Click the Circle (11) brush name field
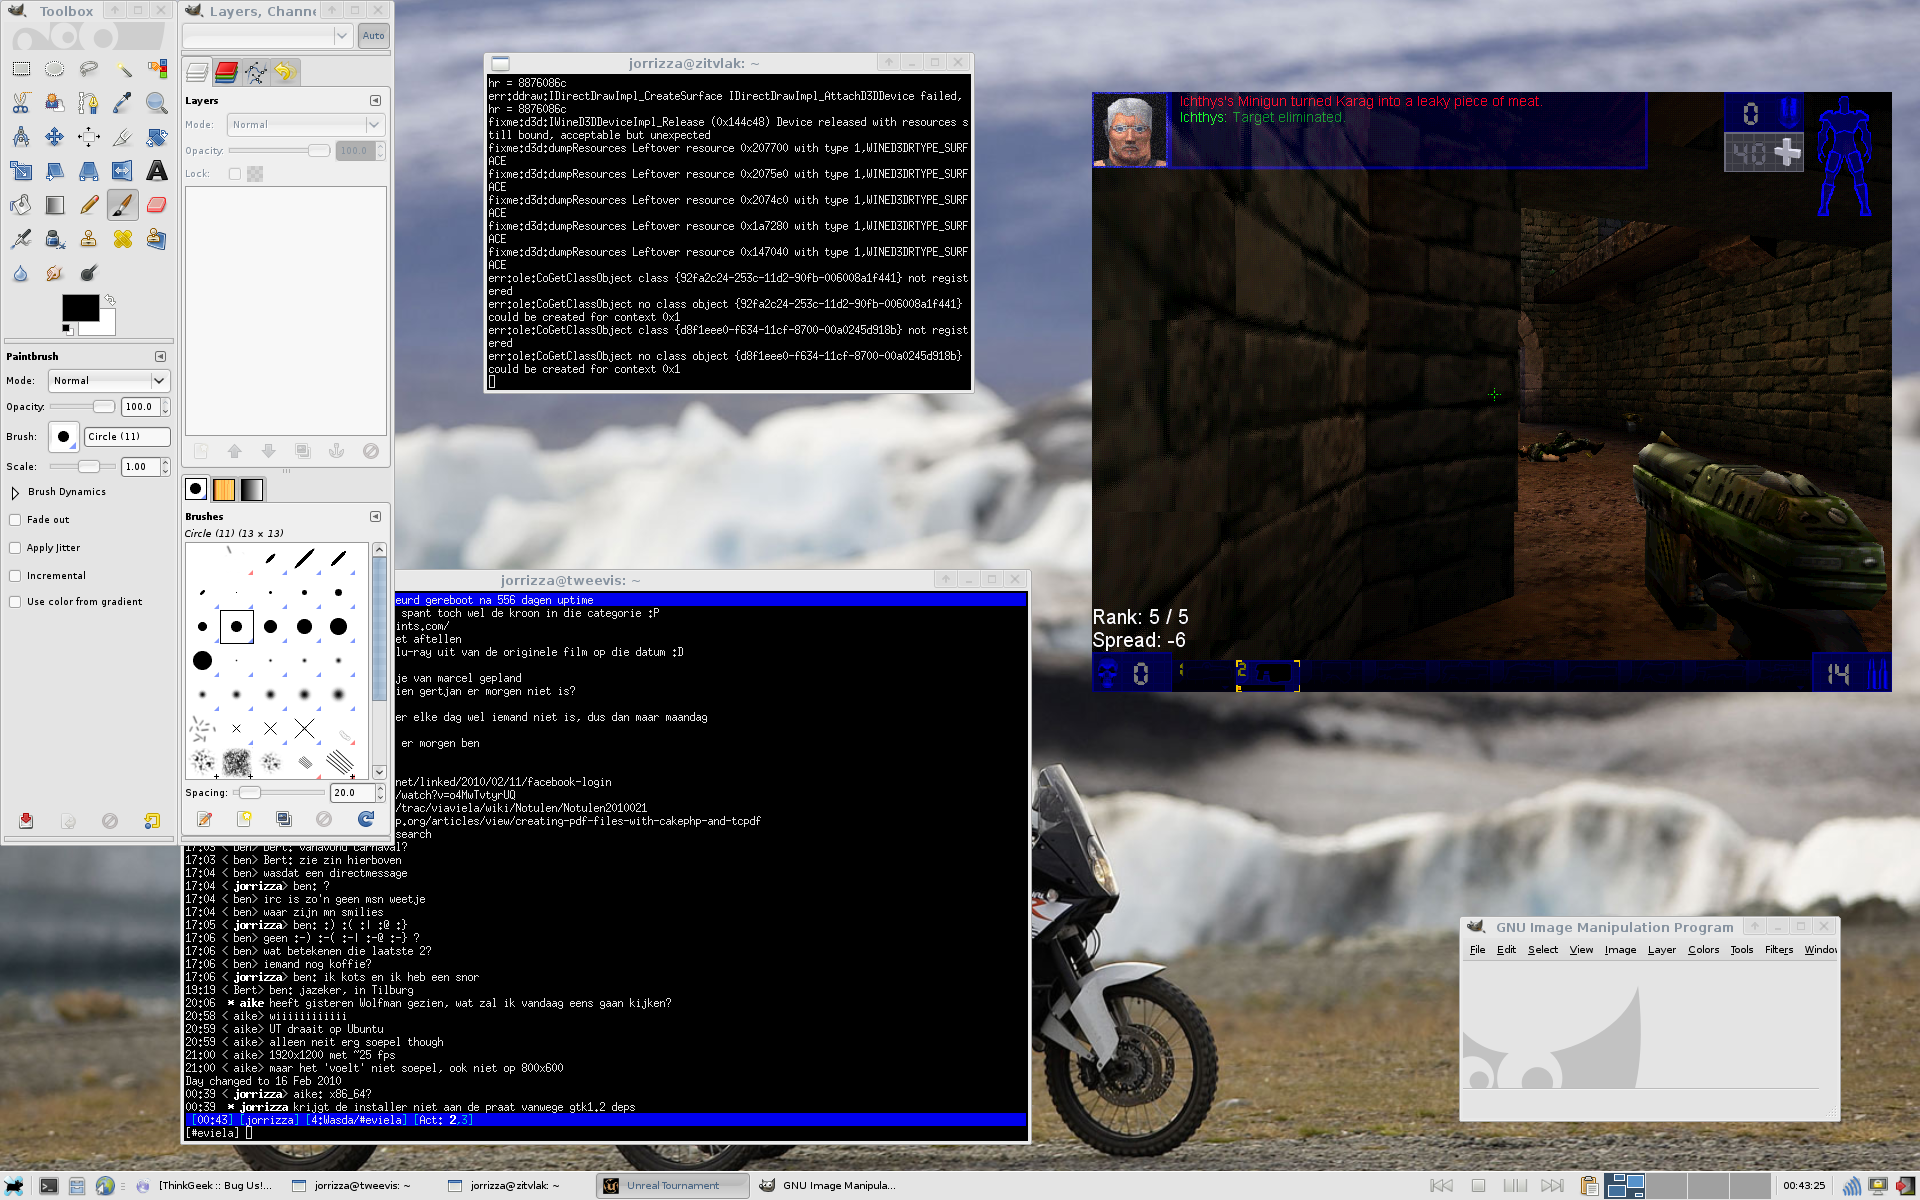 127,437
